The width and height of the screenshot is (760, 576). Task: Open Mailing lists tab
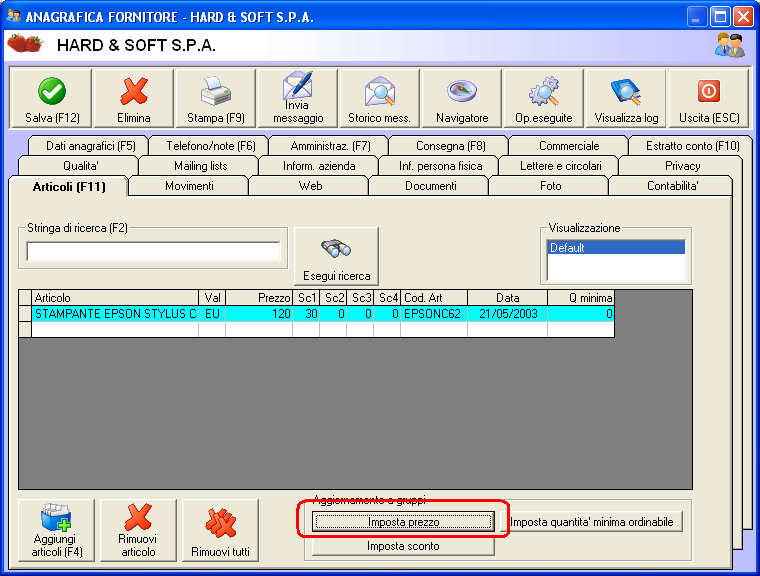coord(201,166)
